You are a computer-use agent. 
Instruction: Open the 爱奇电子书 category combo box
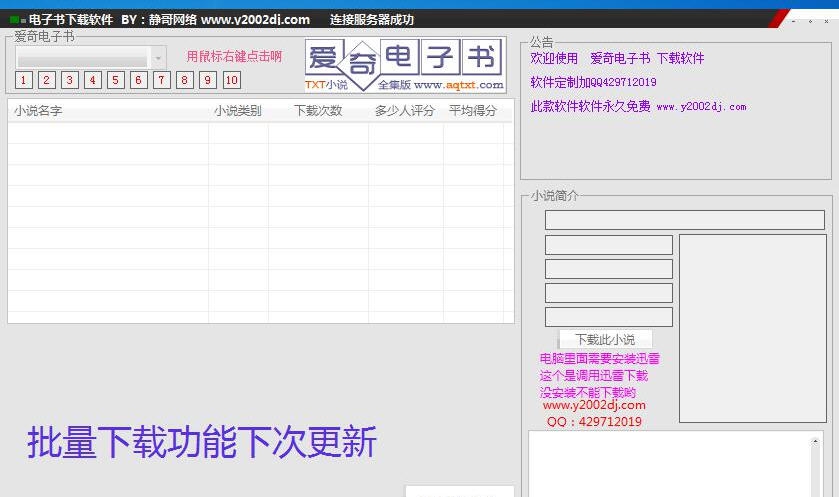click(x=91, y=57)
